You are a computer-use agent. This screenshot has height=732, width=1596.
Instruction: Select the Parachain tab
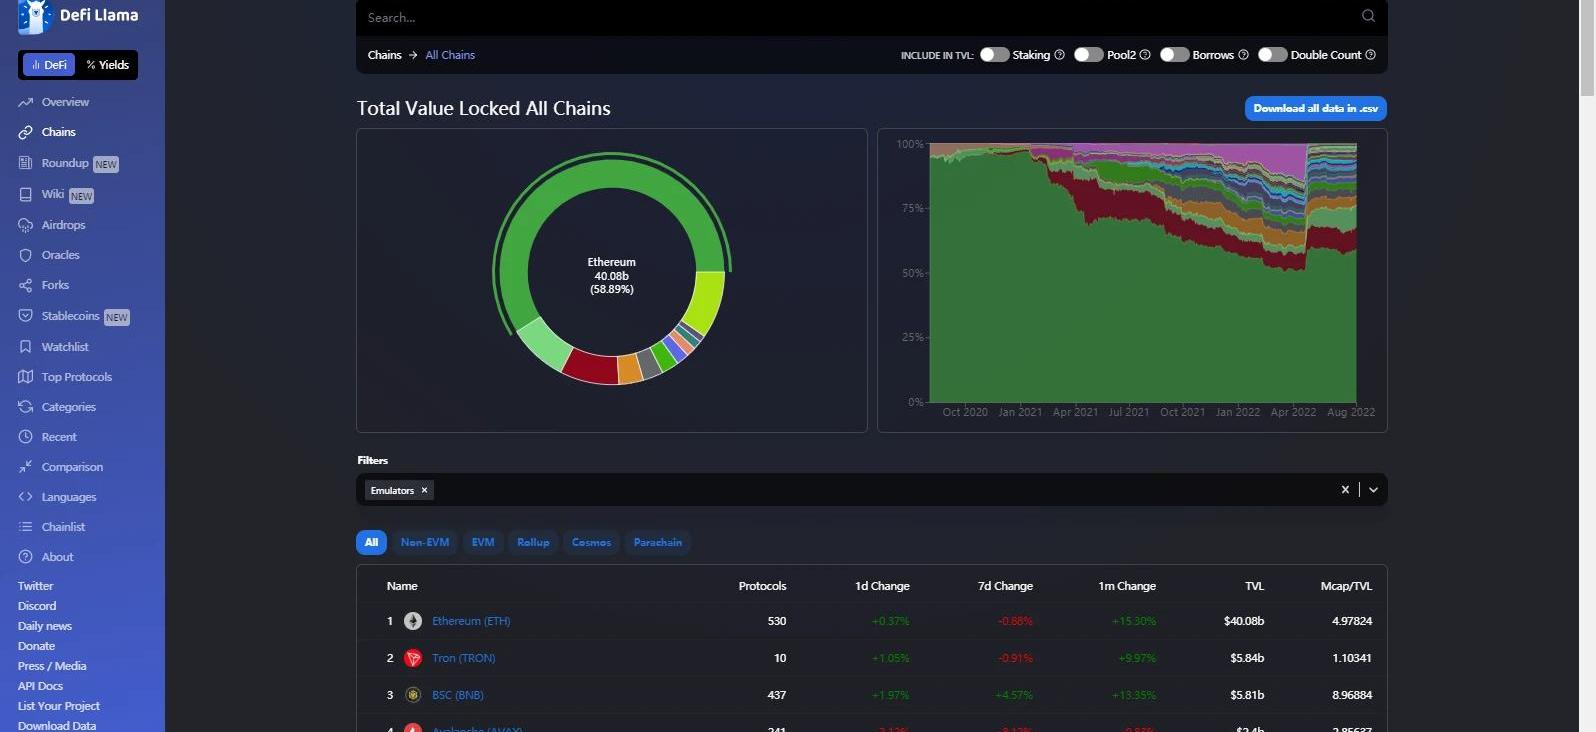point(658,542)
